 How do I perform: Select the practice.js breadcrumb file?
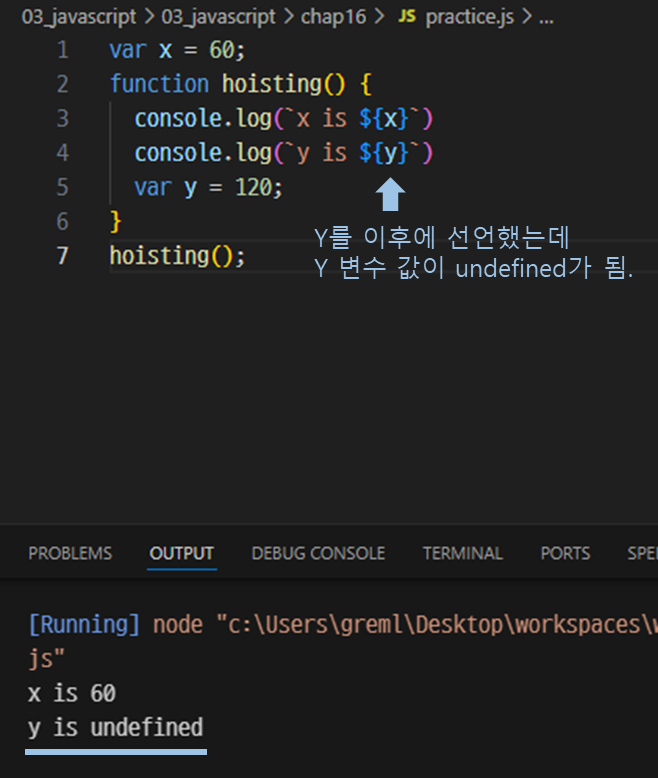[469, 17]
